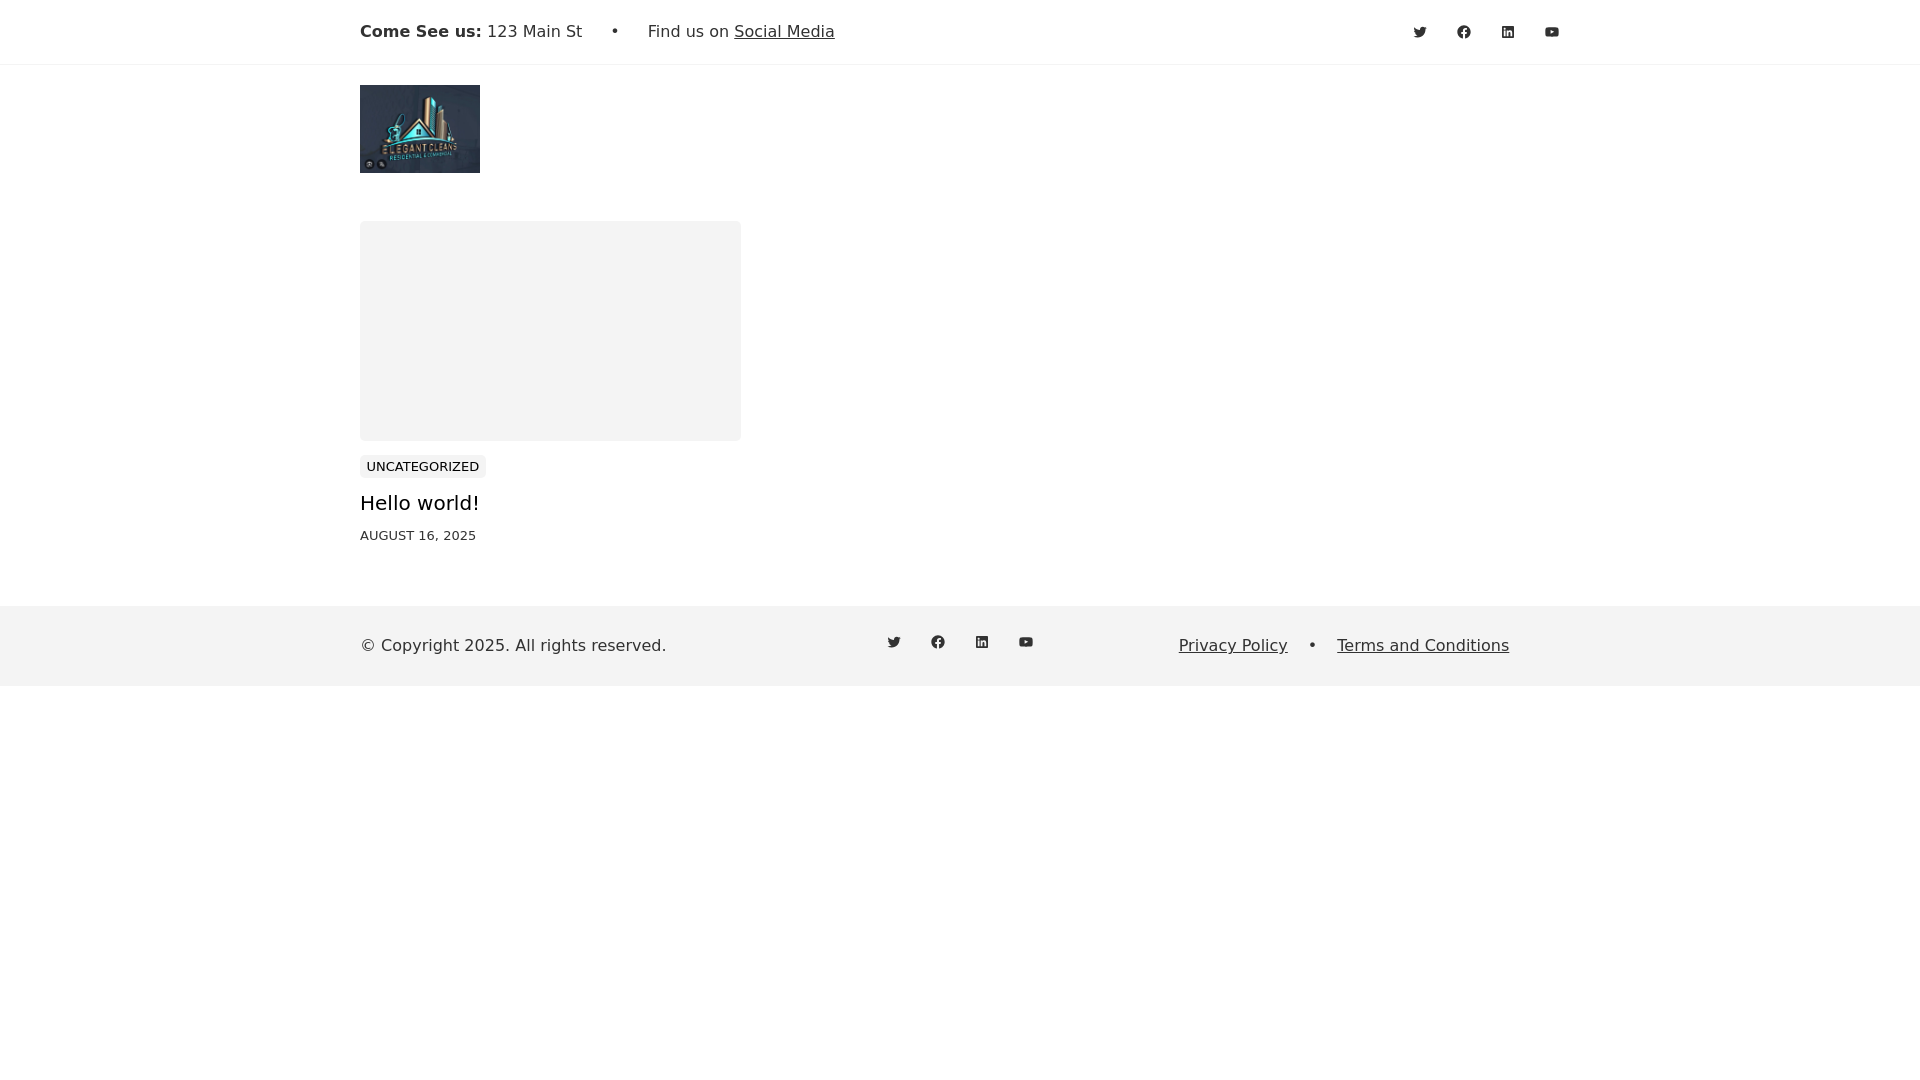The image size is (1920, 1080).
Task: Open the YouTube icon in the footer
Action: click(x=1026, y=642)
